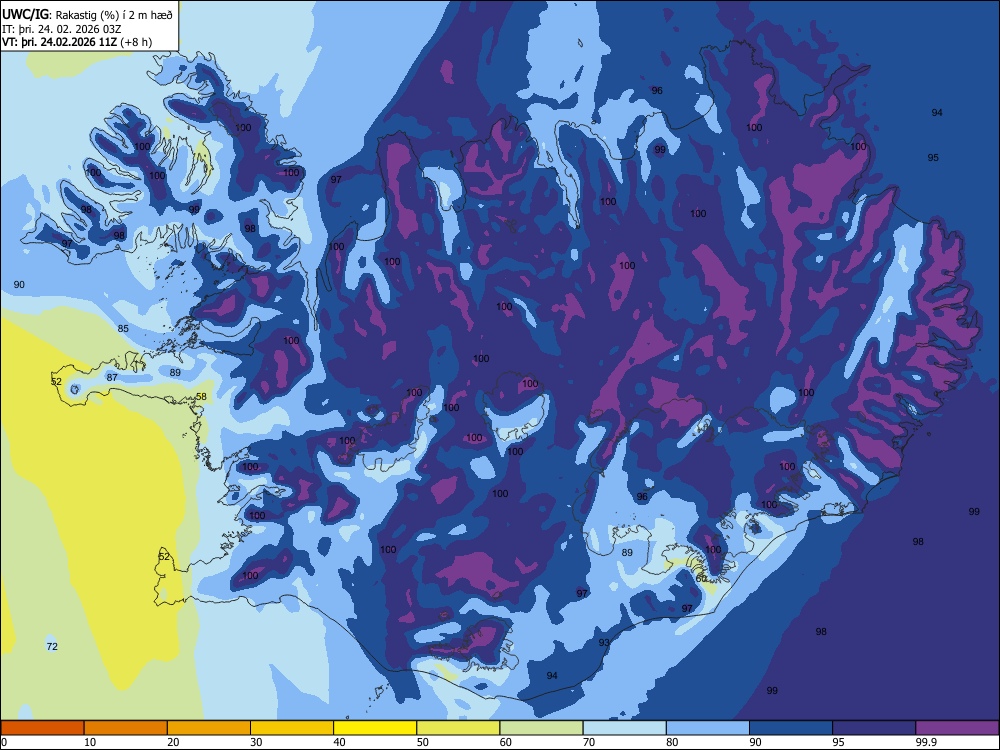1000x750 pixels.
Task: Click the dark orange 0–10 legend swatch
Action: (42, 728)
